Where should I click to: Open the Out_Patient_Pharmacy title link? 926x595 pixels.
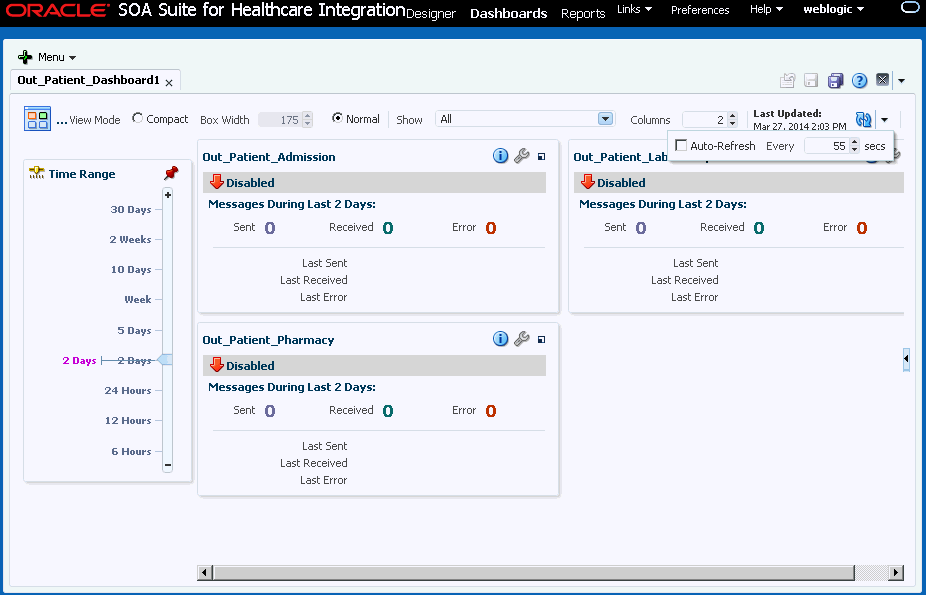[x=268, y=340]
